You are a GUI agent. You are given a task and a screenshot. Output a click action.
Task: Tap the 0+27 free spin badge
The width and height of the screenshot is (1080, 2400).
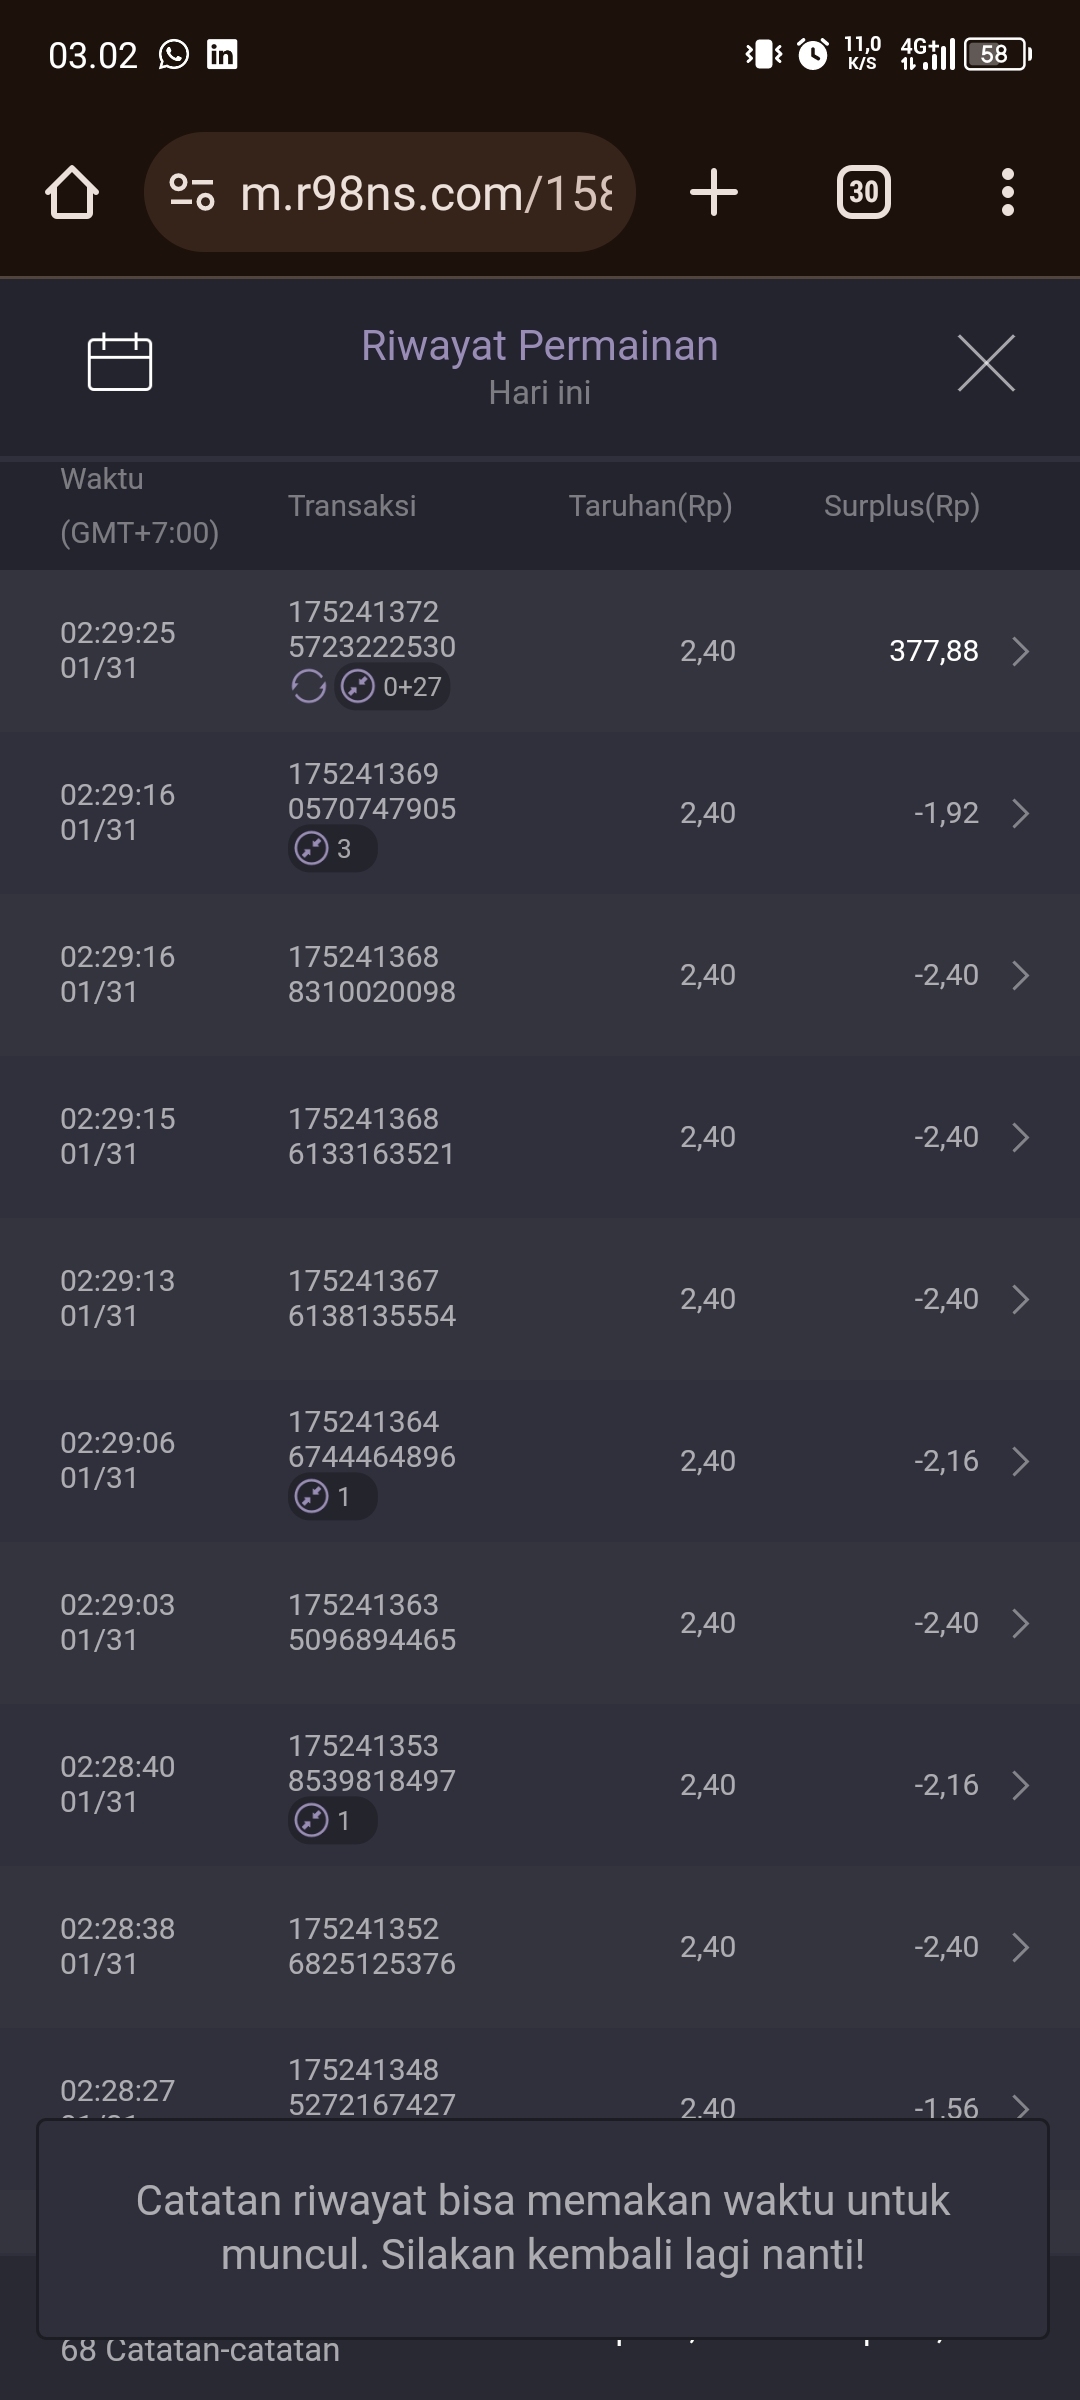pos(392,687)
